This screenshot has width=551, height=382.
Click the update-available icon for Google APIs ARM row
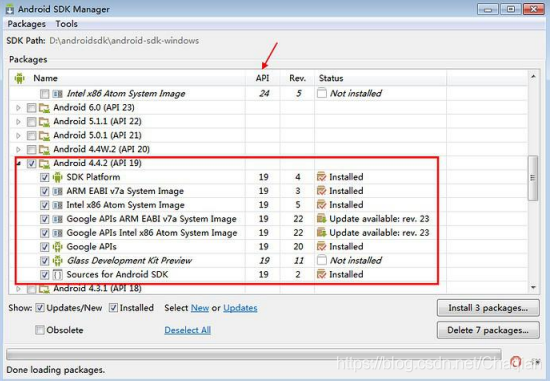click(x=321, y=219)
